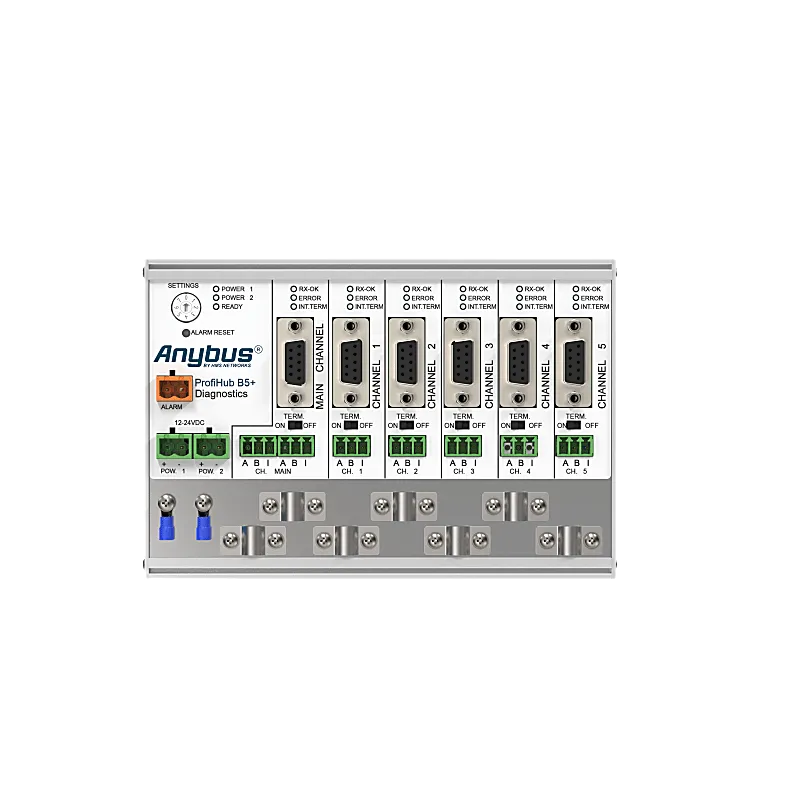Click the MAIN CHANNEL DB9 connector
Screen dimensions: 800x800
point(295,362)
